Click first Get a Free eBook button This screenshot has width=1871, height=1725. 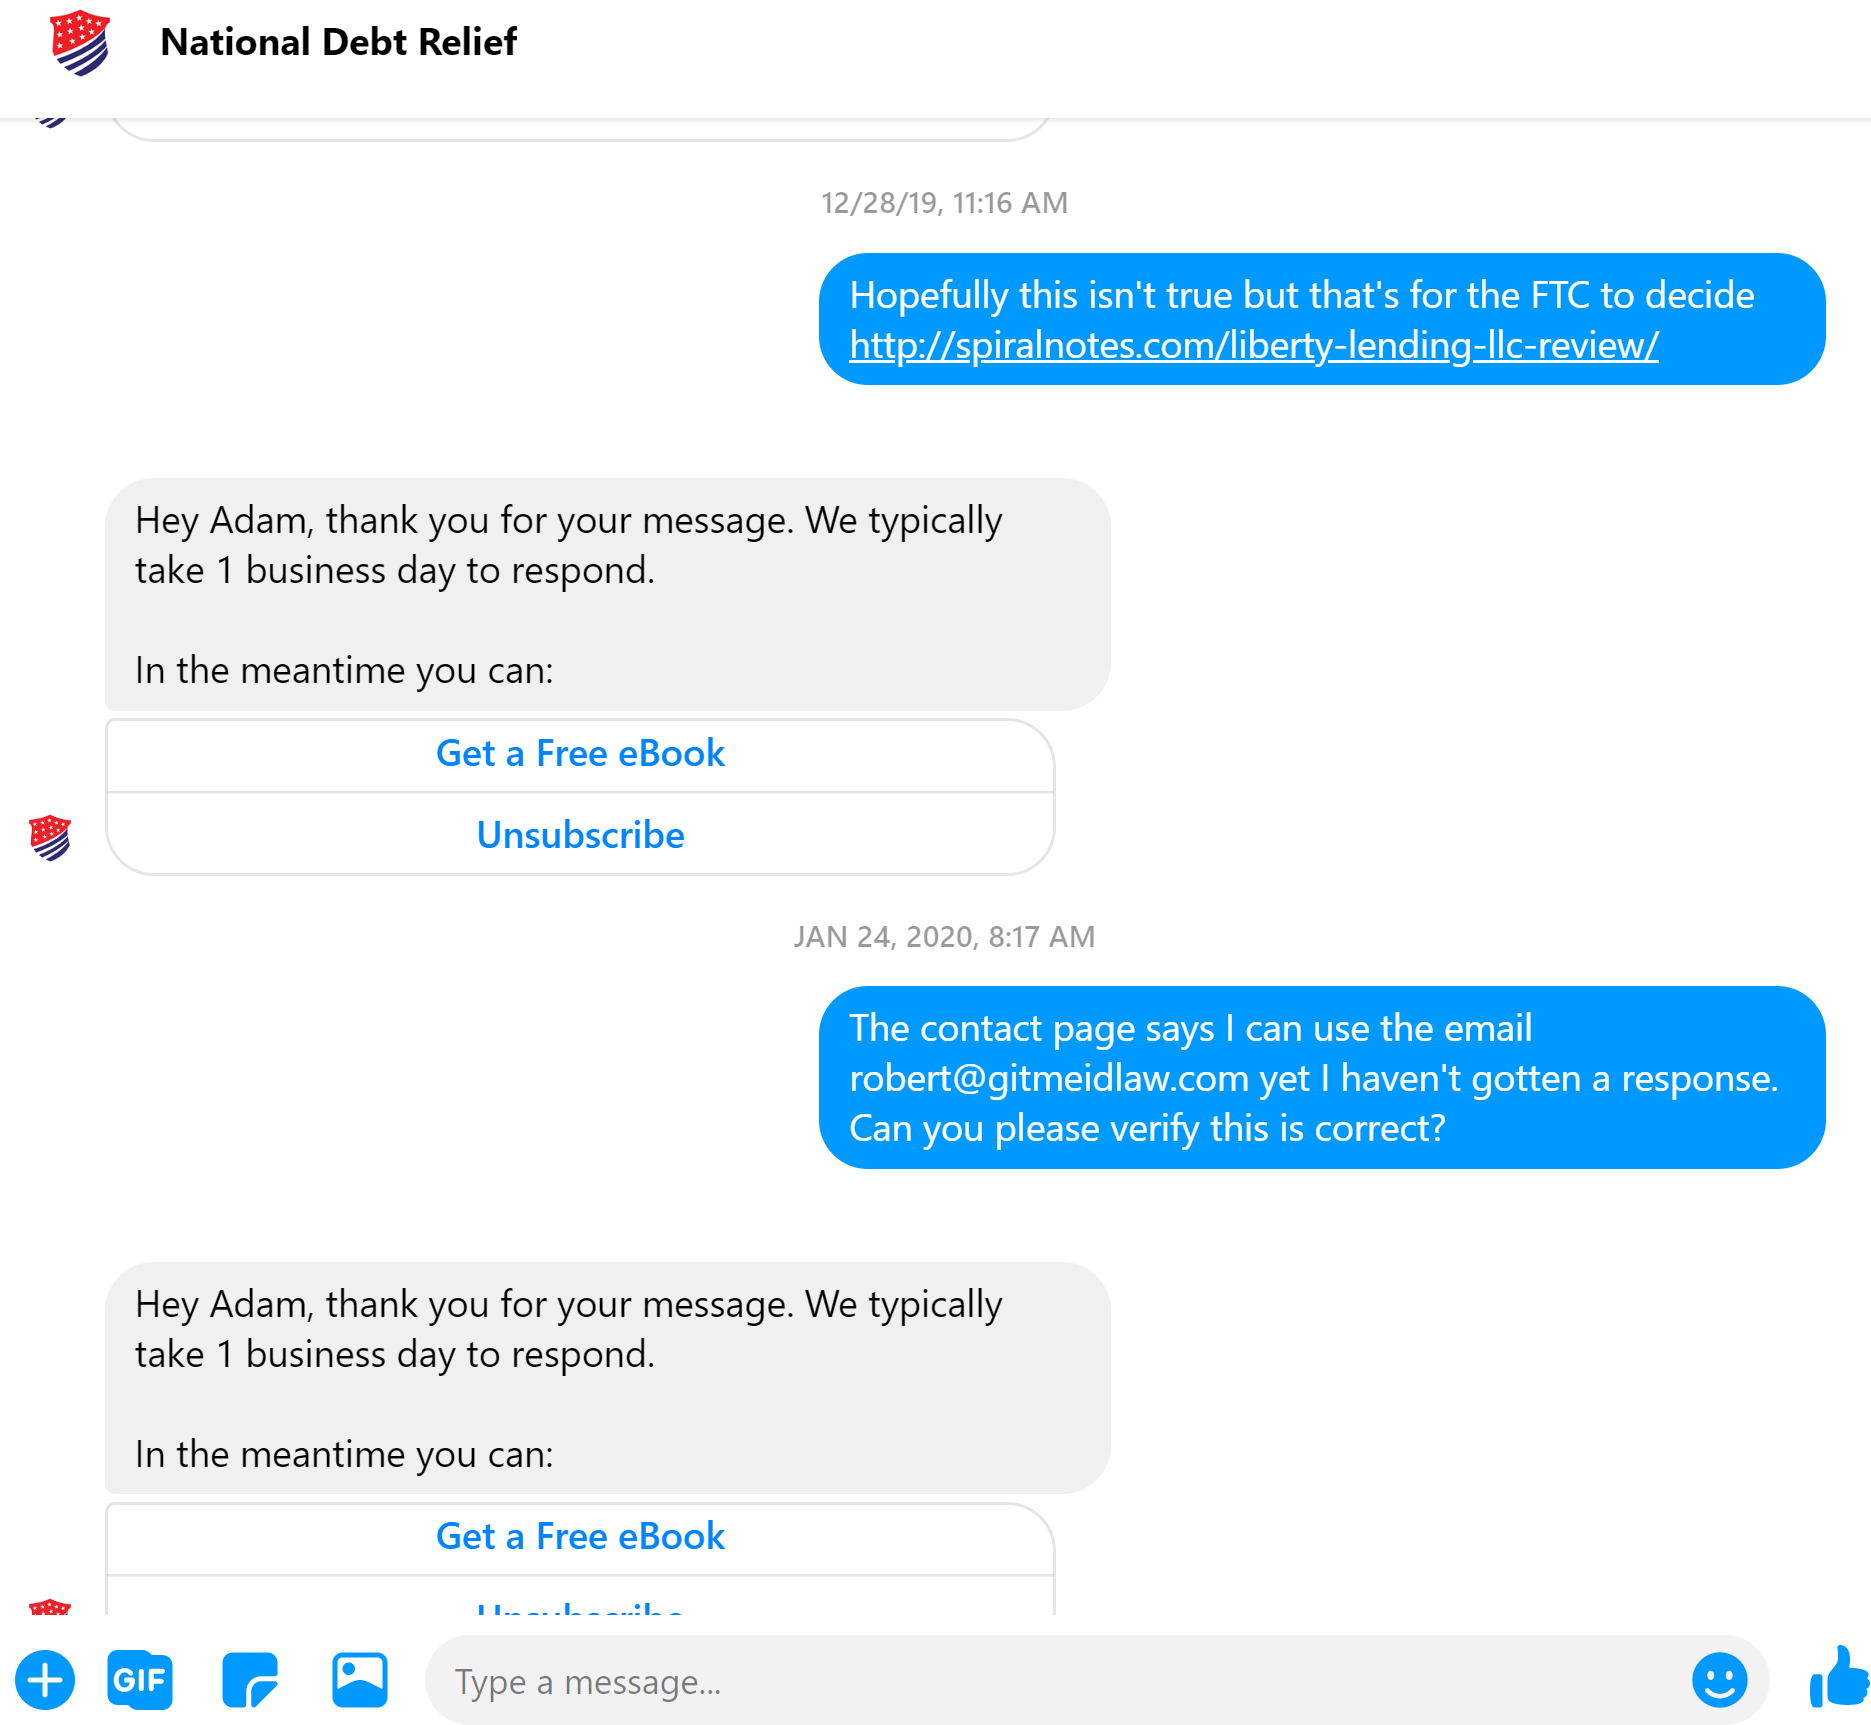coord(580,754)
